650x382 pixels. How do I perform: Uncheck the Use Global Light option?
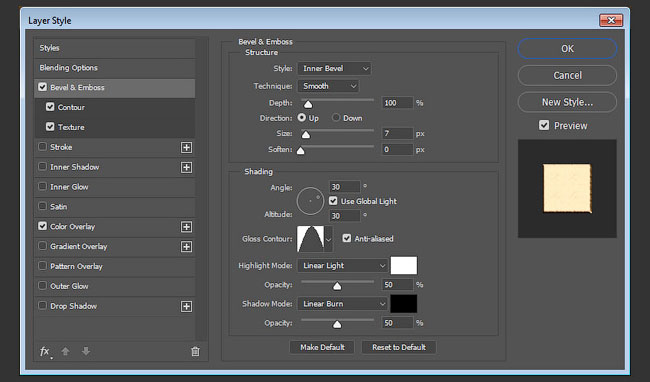click(x=333, y=201)
